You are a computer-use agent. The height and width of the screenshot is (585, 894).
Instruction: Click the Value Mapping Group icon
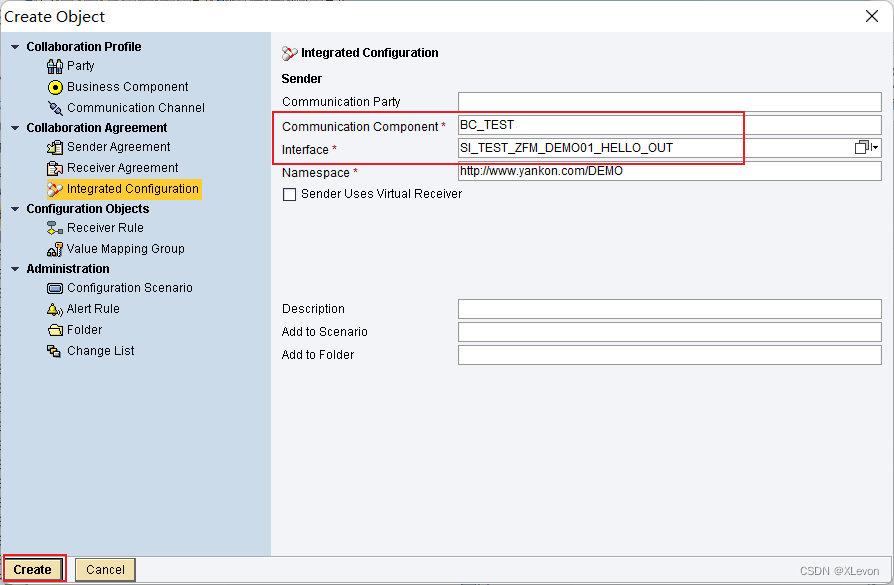(x=55, y=249)
